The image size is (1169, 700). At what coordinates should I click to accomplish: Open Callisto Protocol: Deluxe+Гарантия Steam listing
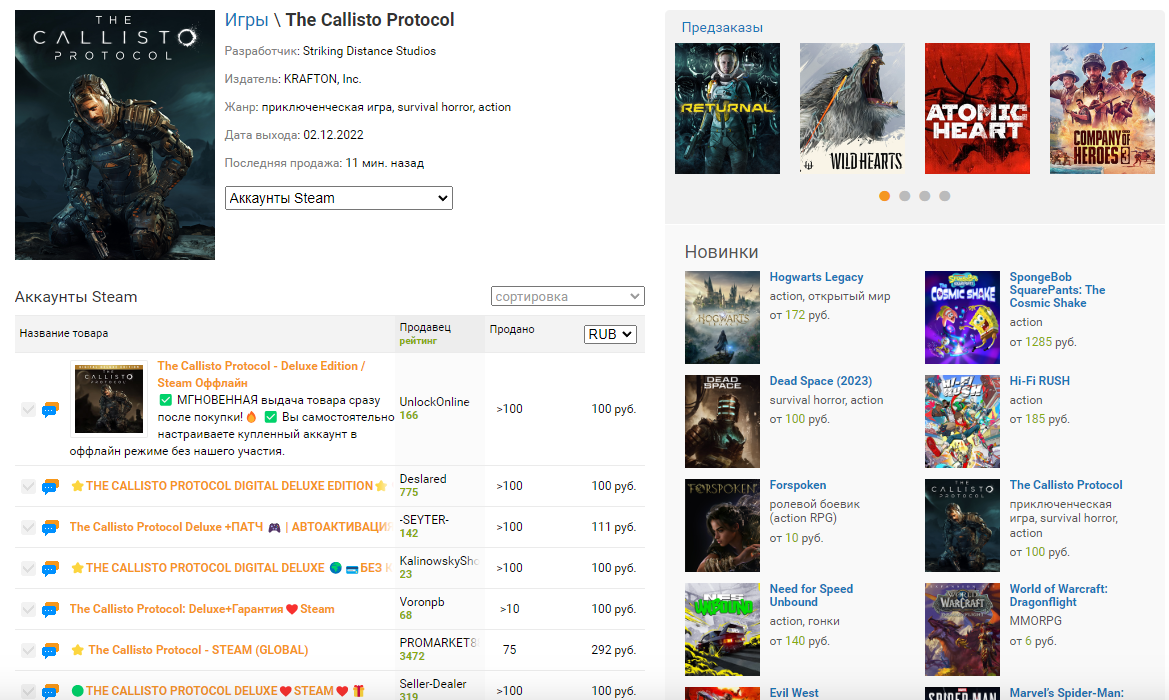(x=202, y=609)
